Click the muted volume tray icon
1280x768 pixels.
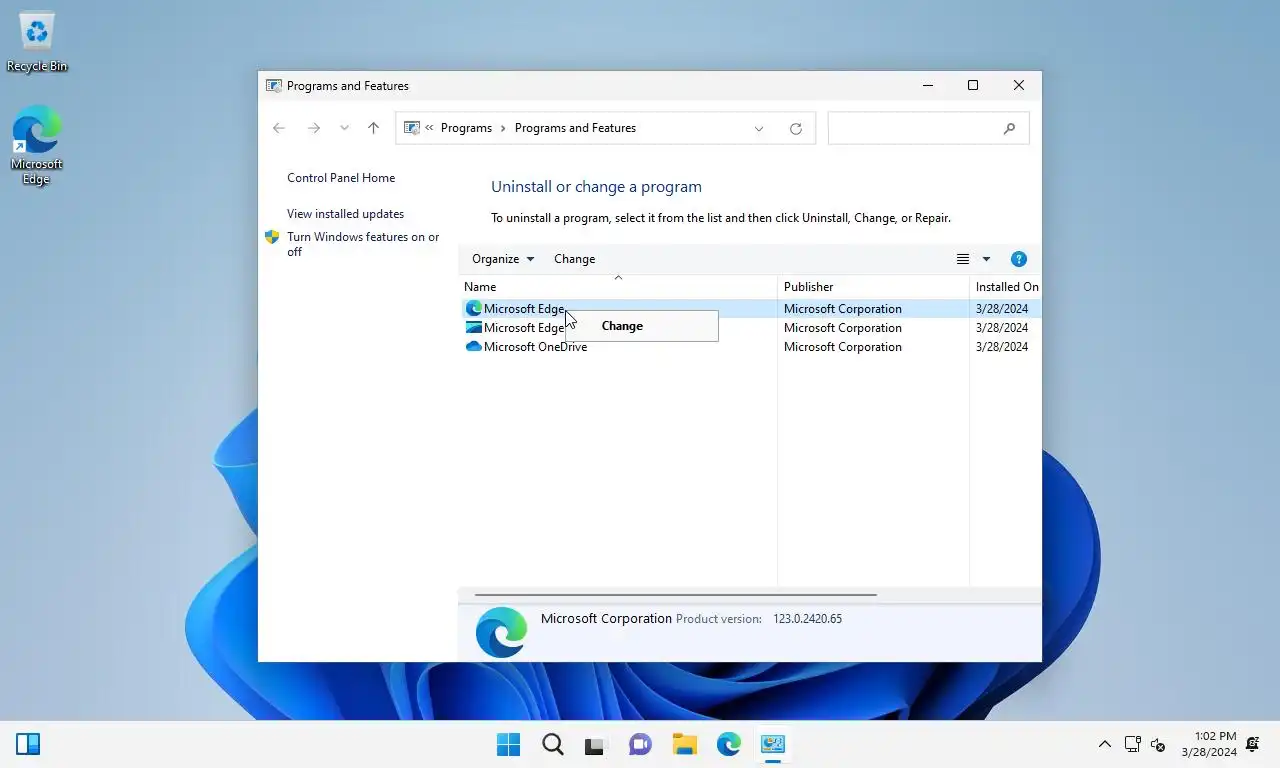[1158, 744]
